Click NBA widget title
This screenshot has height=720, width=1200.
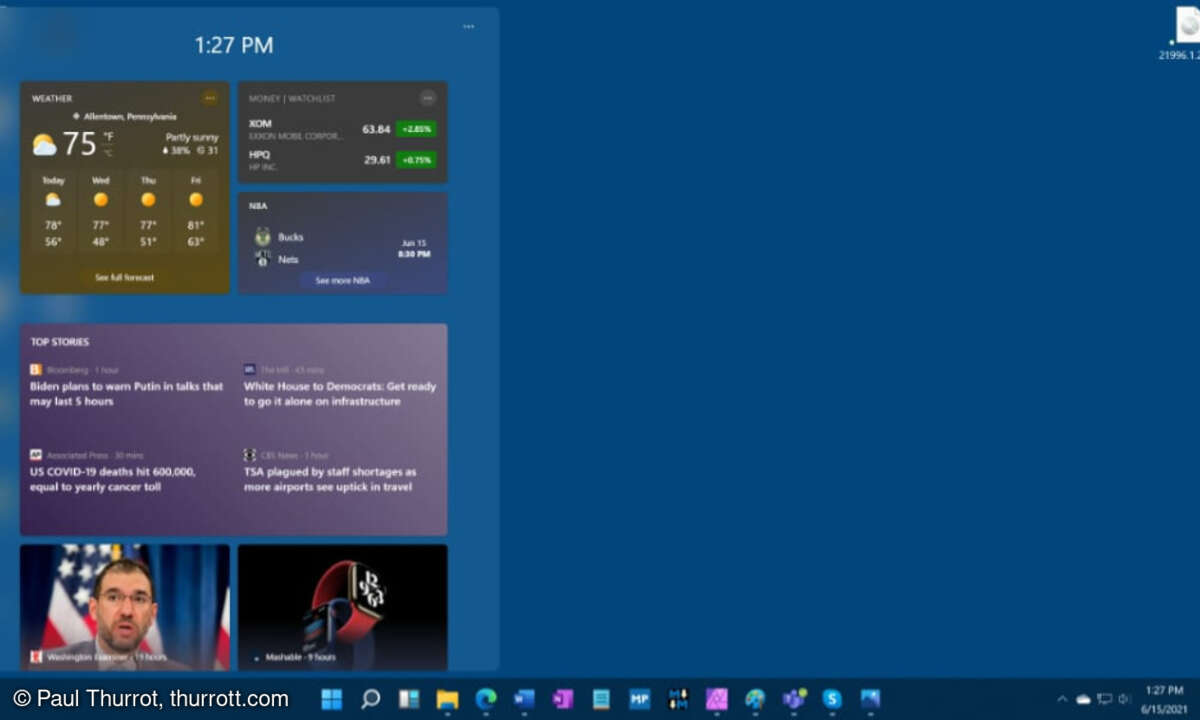258,206
